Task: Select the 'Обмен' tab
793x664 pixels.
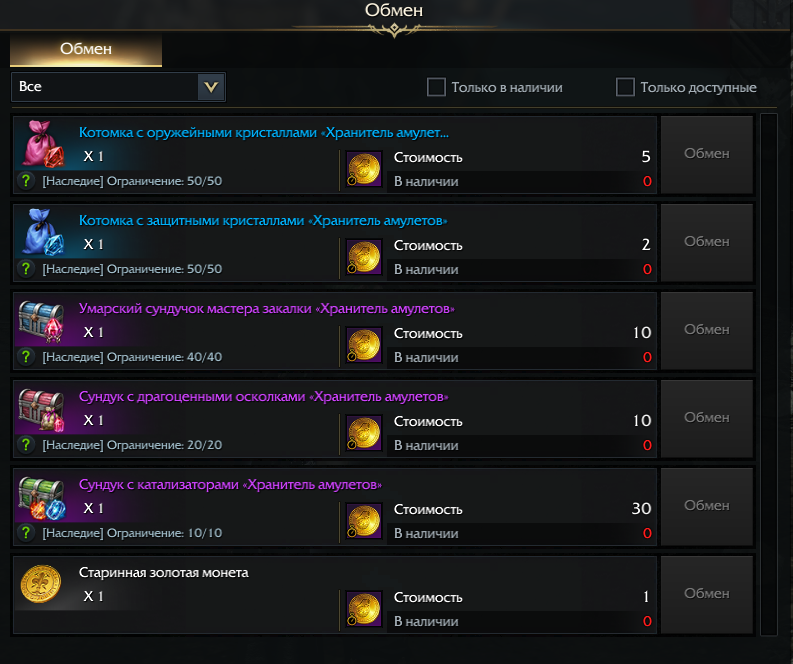Action: click(x=86, y=49)
